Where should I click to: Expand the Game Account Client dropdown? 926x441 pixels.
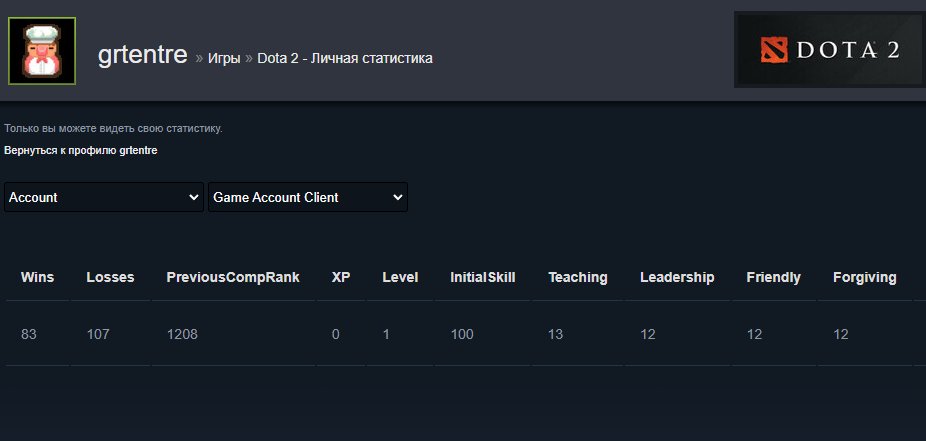[308, 197]
